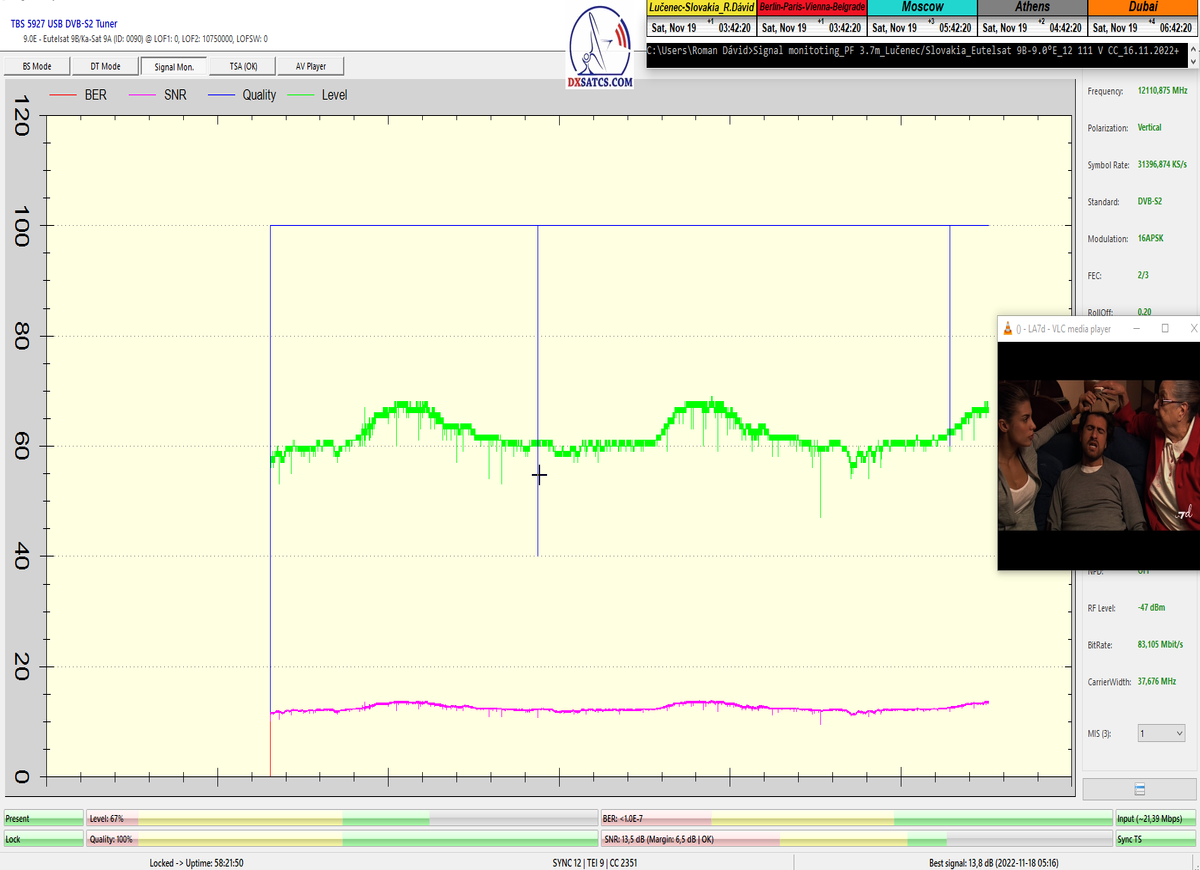
Task: Toggle the Sync TS indicator
Action: pos(1156,839)
